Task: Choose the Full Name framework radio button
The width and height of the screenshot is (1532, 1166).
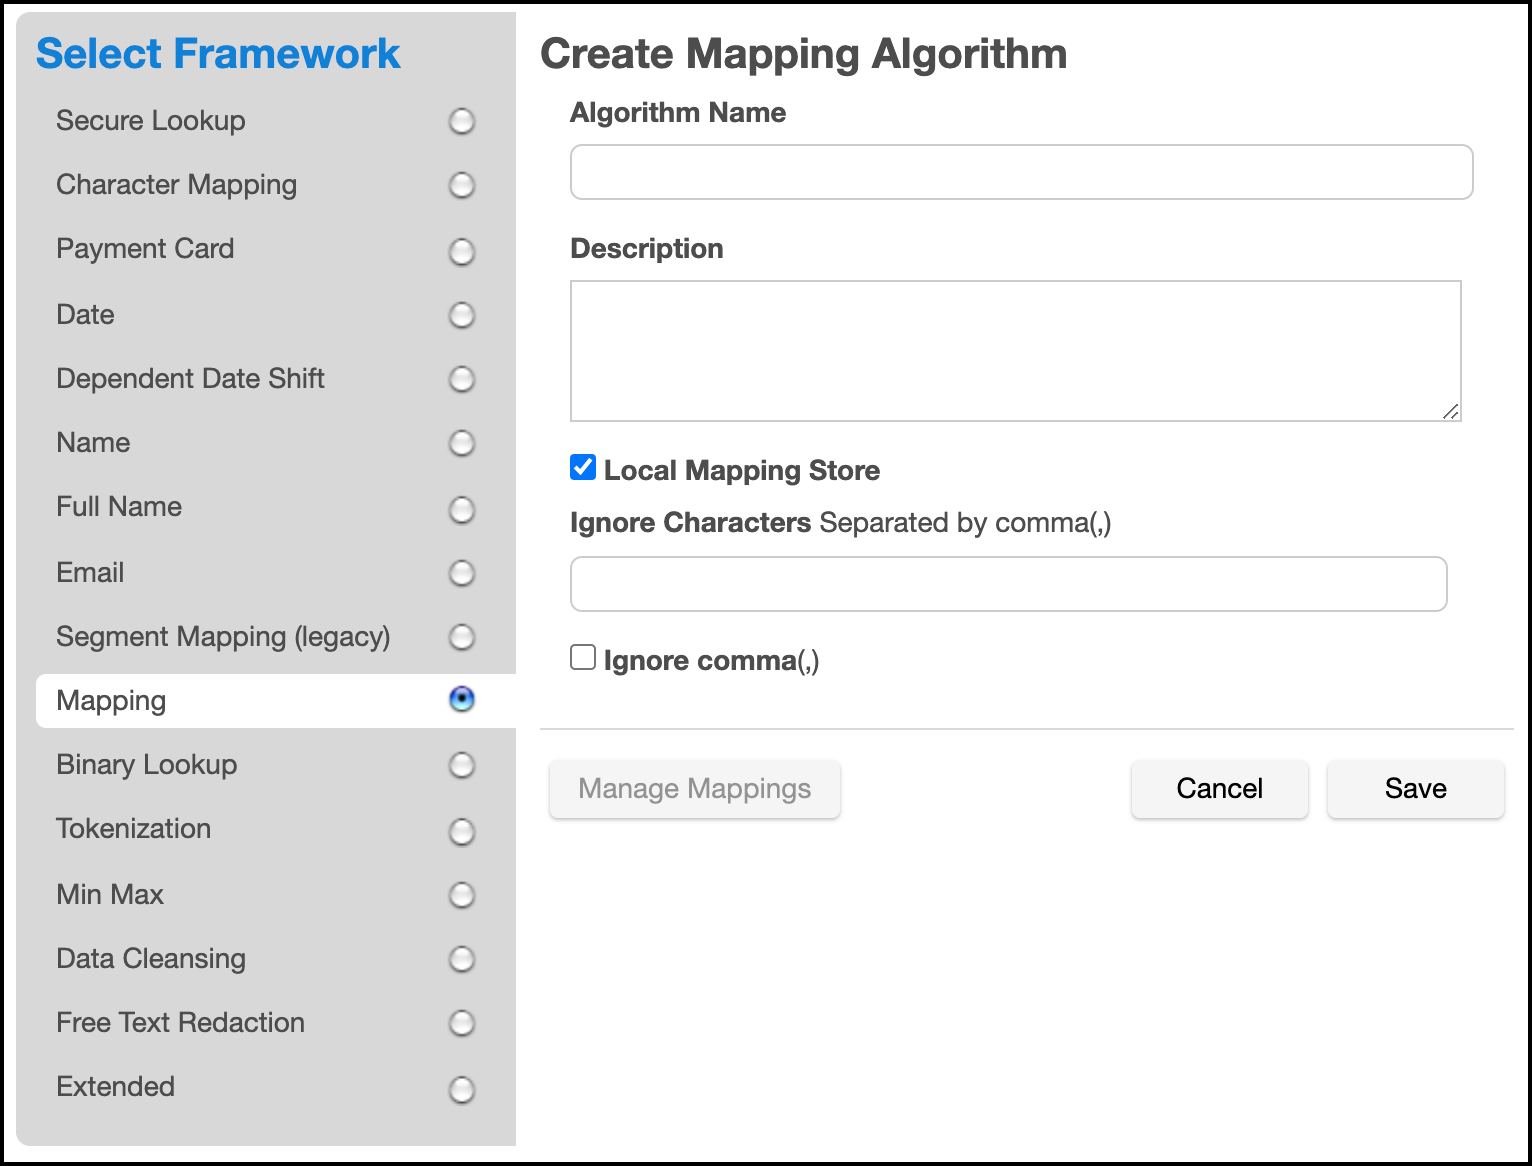Action: (x=461, y=509)
